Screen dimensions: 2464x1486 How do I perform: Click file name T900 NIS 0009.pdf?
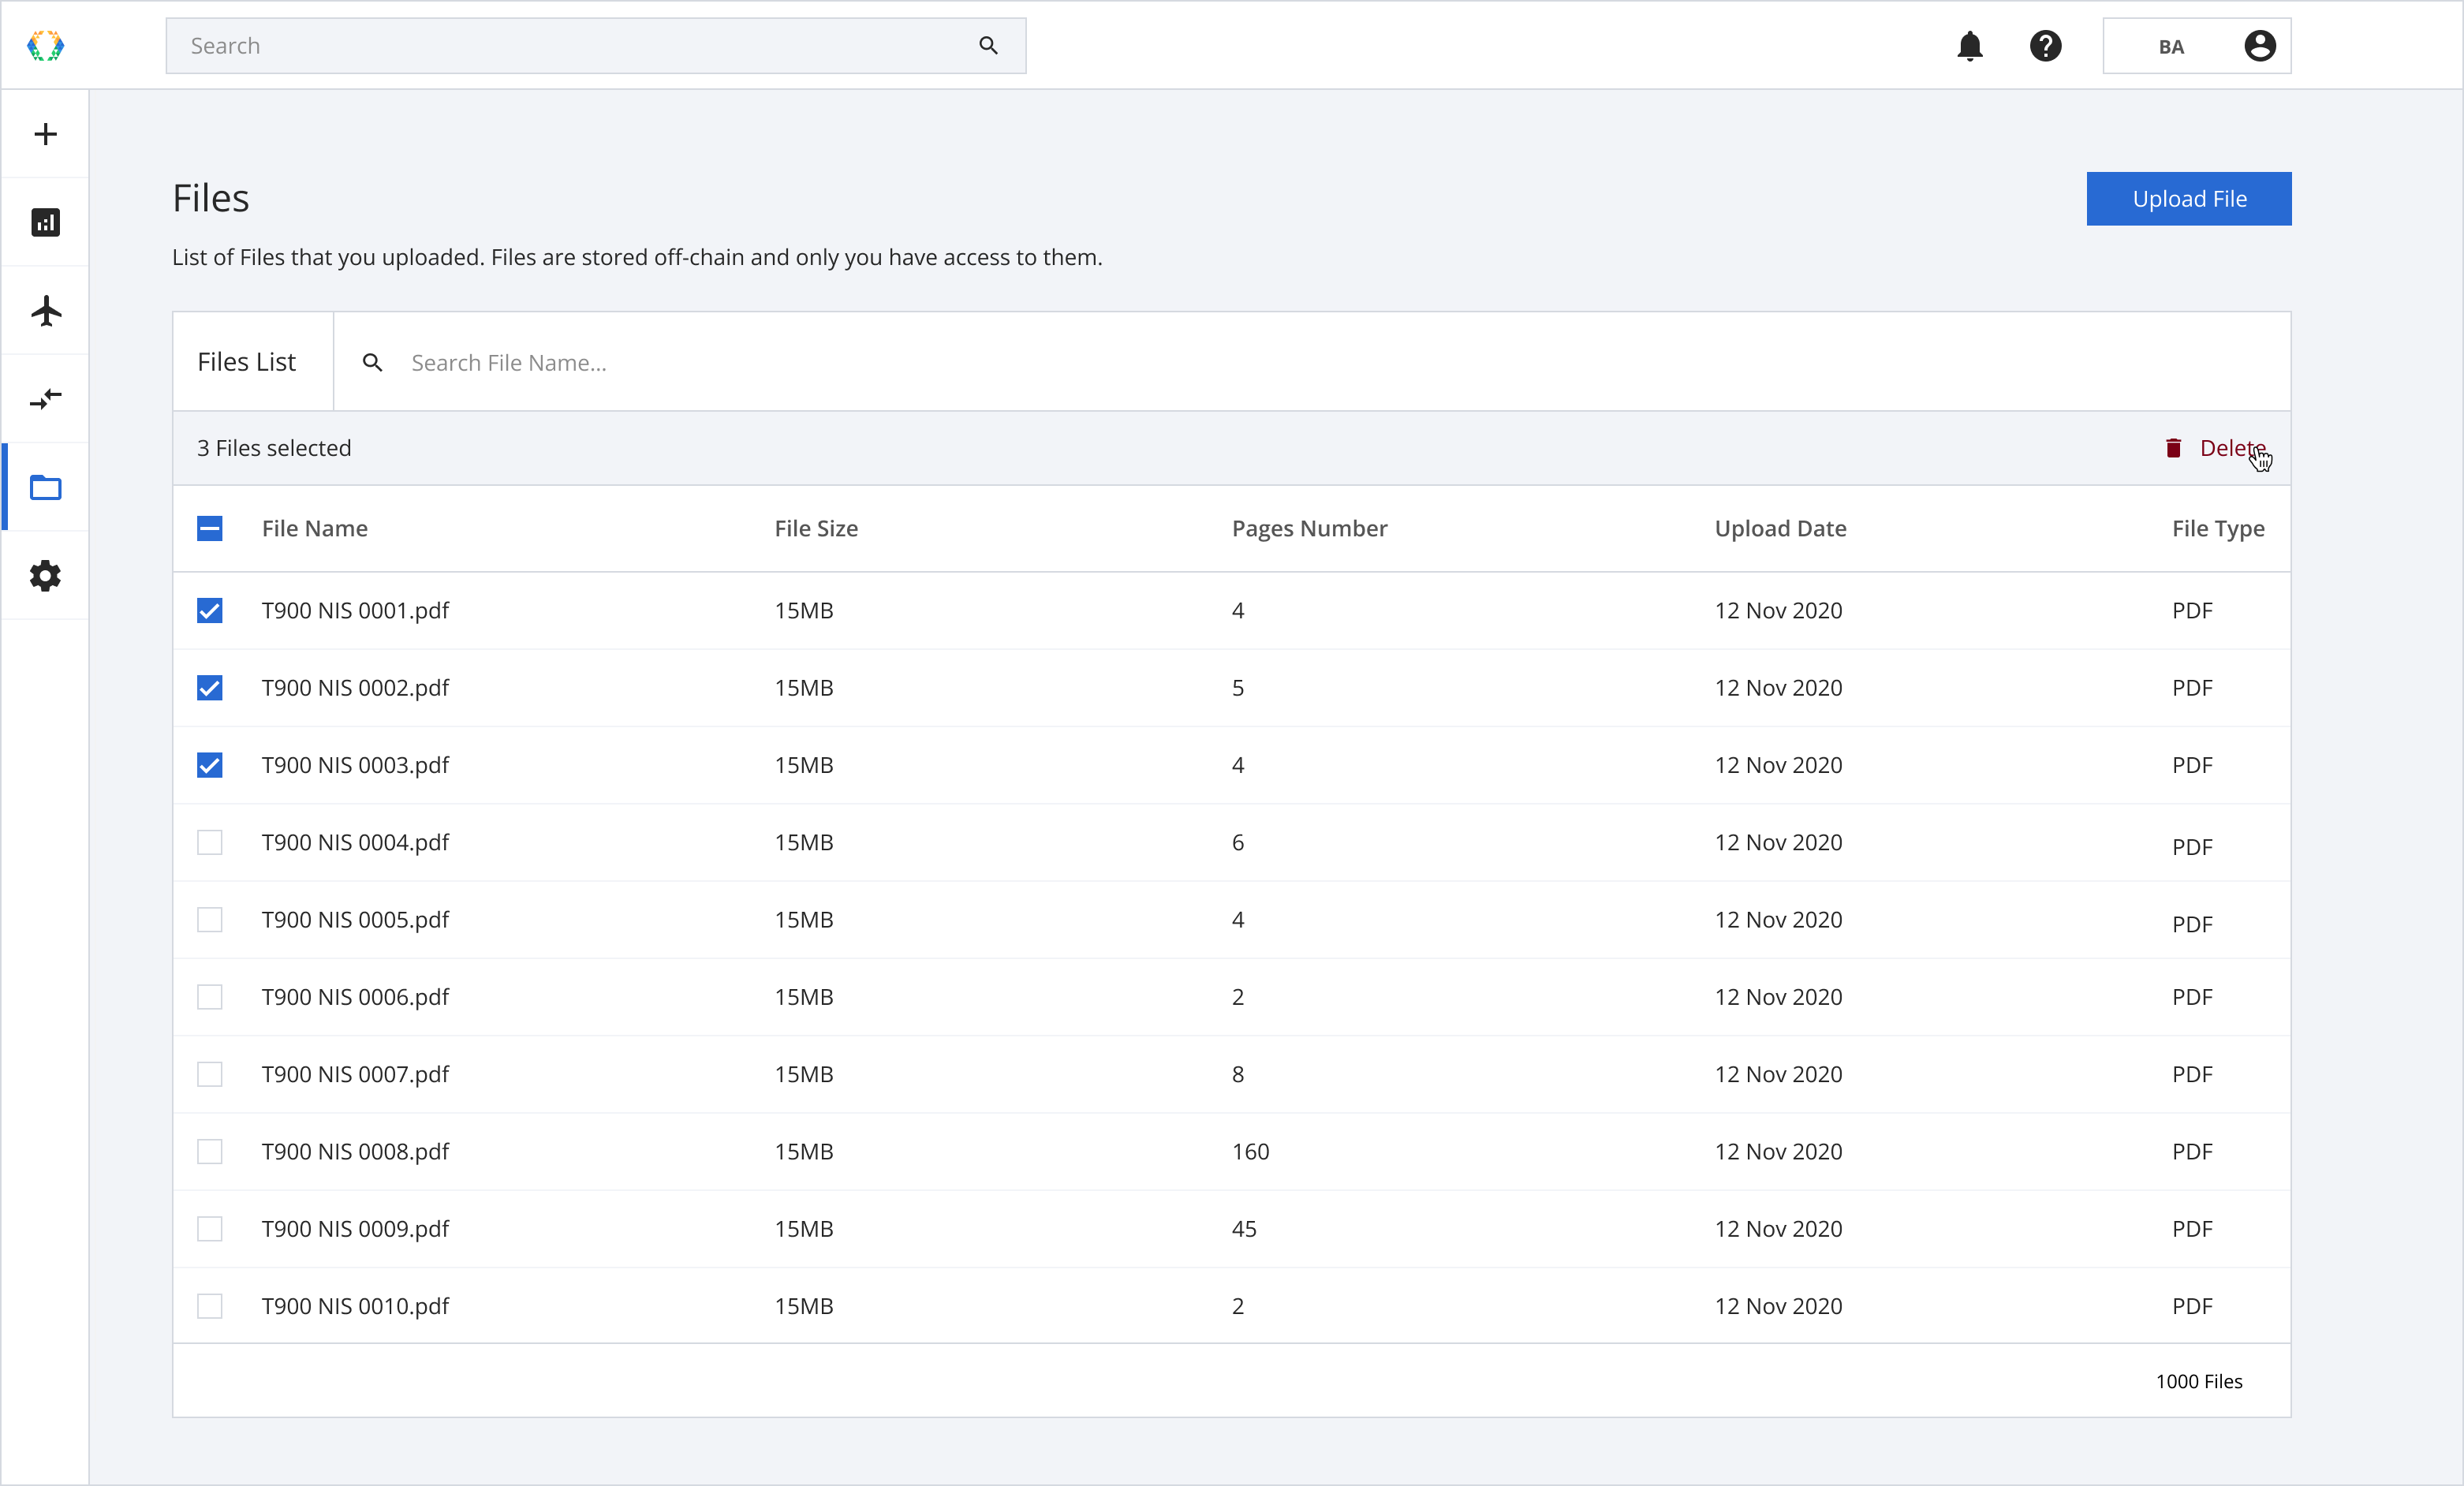point(355,1229)
